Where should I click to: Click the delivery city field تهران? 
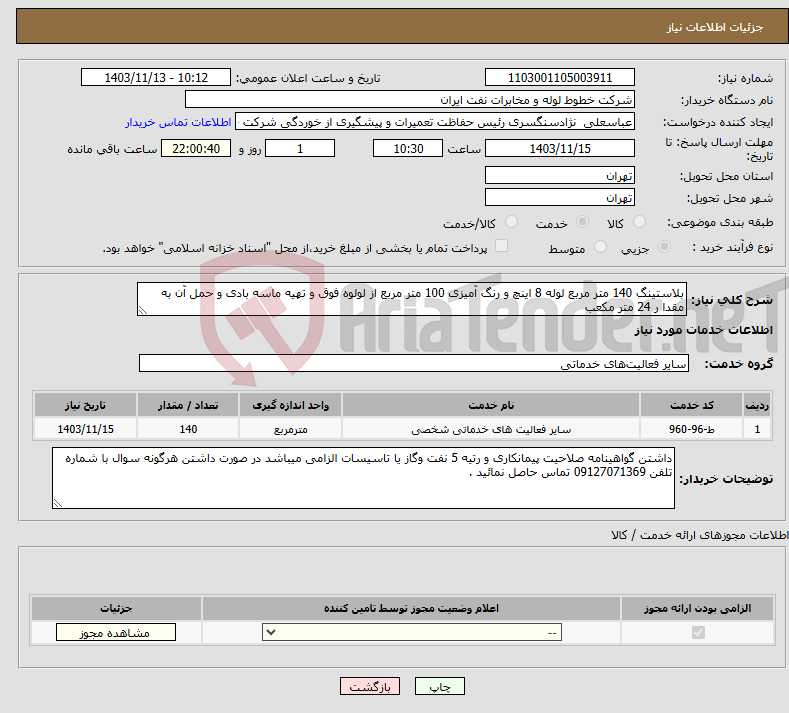point(560,197)
